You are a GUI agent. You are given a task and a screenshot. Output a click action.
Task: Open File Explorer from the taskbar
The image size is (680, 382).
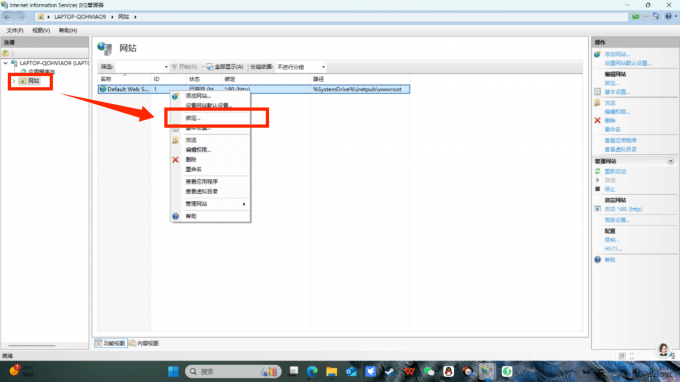tap(332, 372)
